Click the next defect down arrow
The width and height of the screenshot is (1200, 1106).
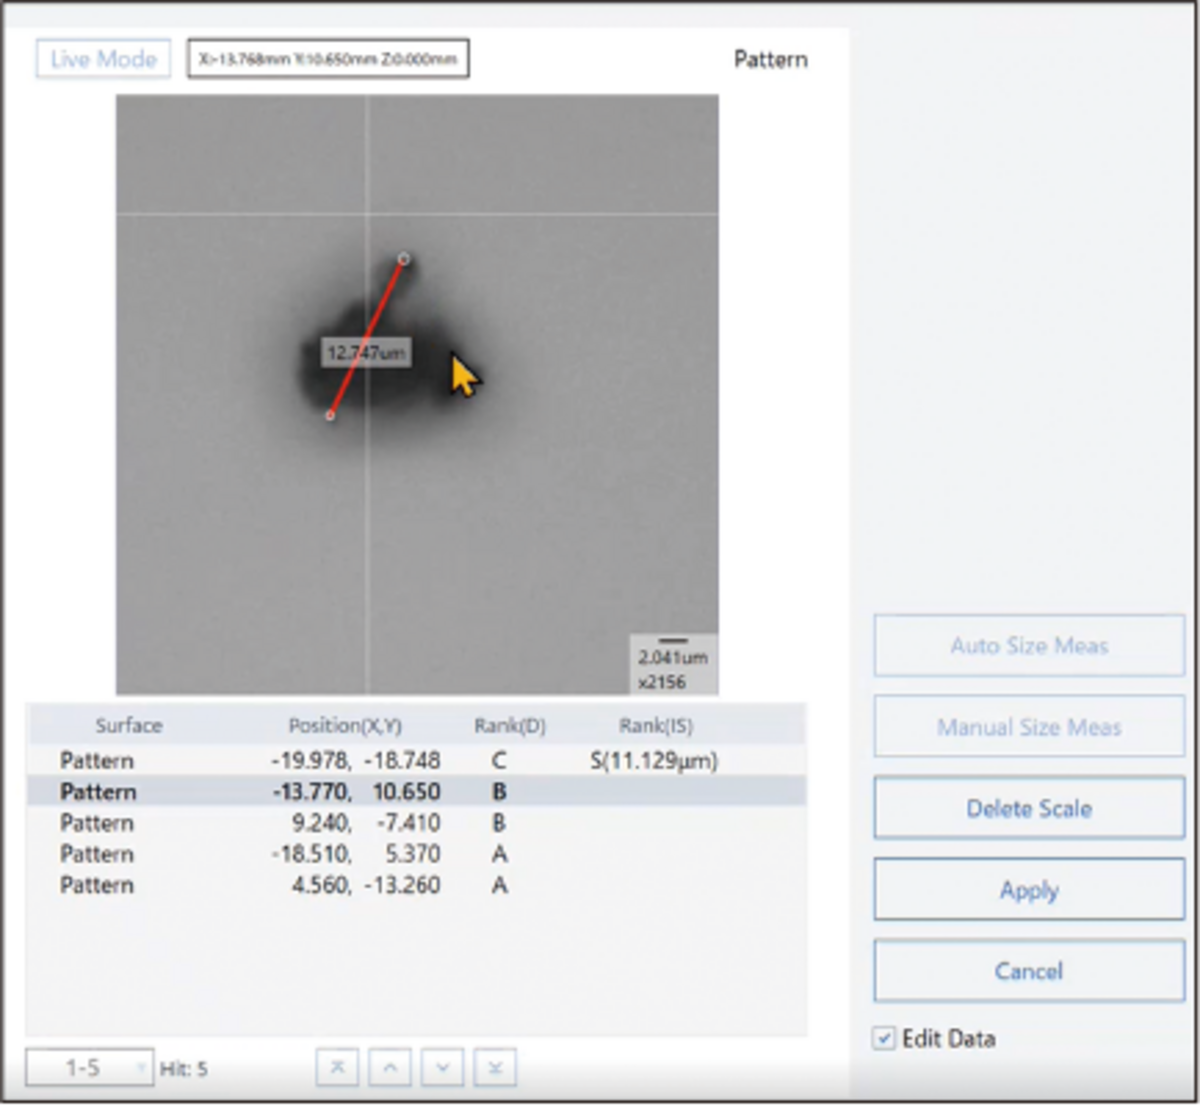click(442, 1068)
